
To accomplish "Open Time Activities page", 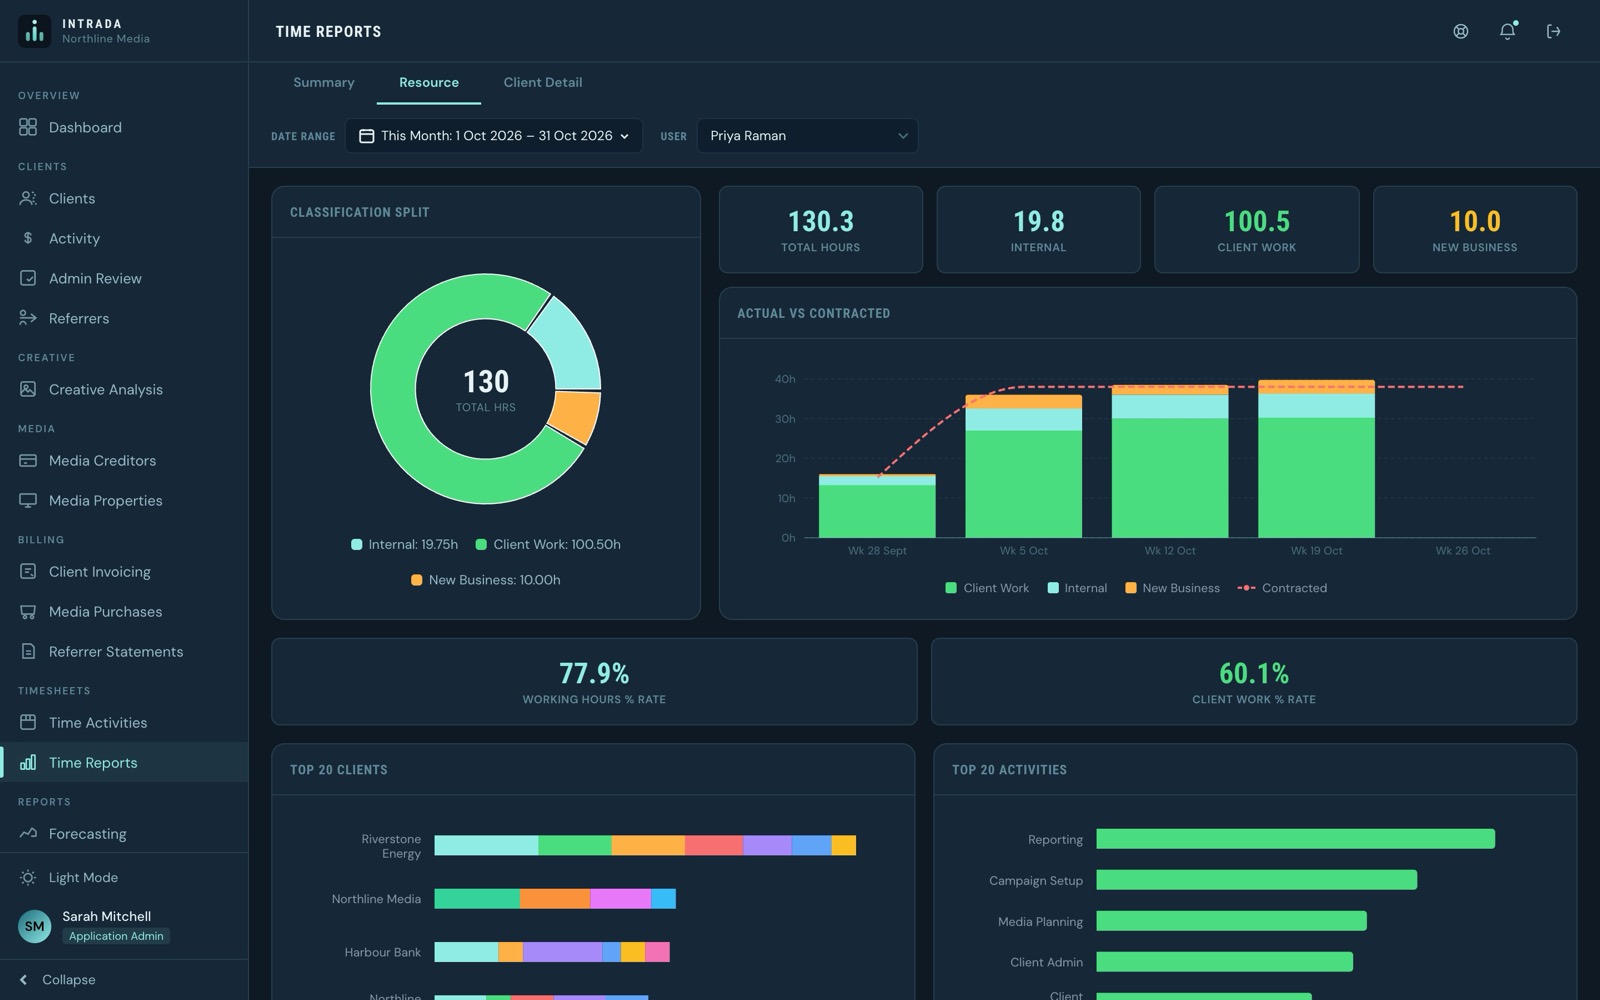I will (124, 722).
